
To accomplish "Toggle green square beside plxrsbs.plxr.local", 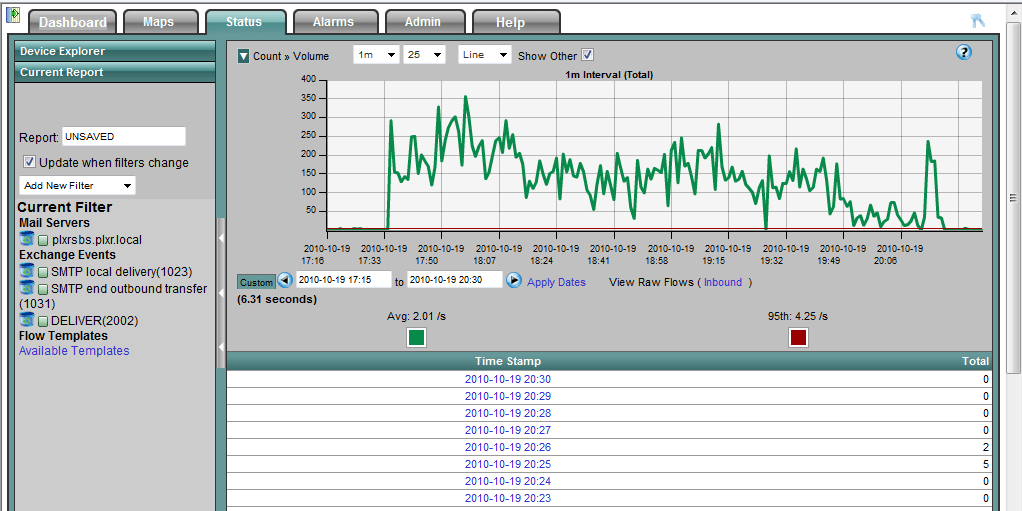I will (x=43, y=240).
